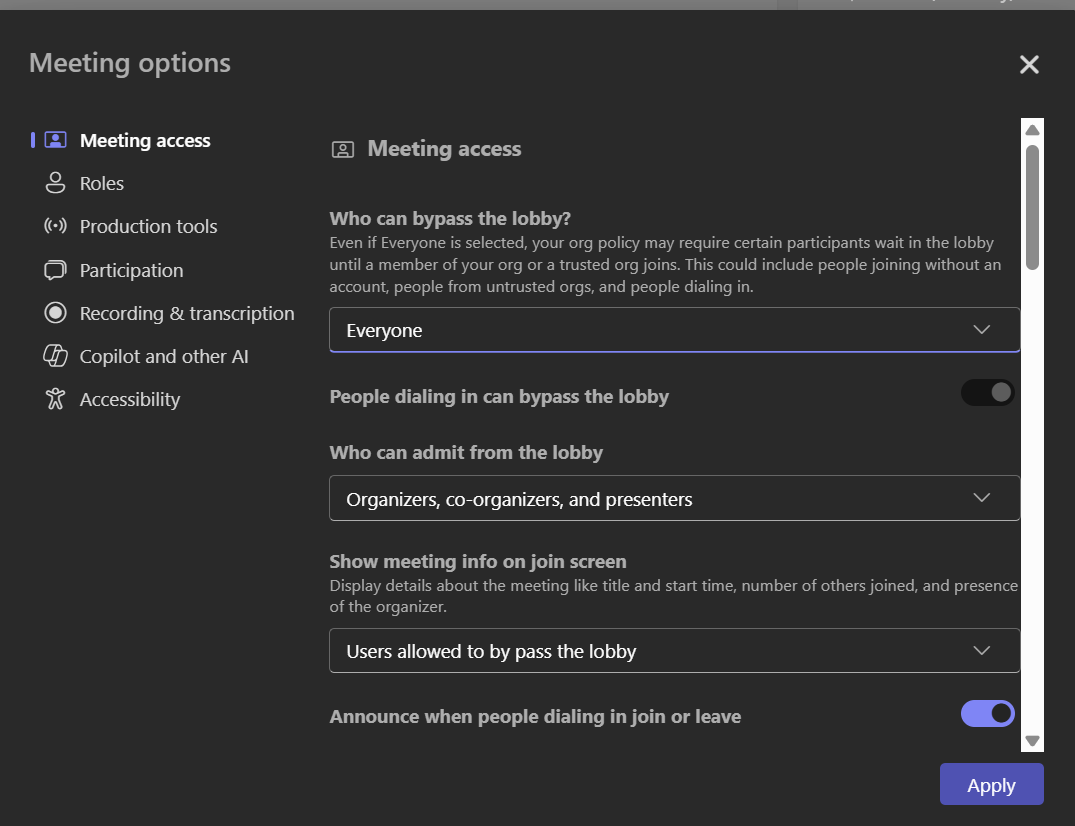Click the Copilot and other AI icon
This screenshot has width=1075, height=826.
pyautogui.click(x=56, y=356)
